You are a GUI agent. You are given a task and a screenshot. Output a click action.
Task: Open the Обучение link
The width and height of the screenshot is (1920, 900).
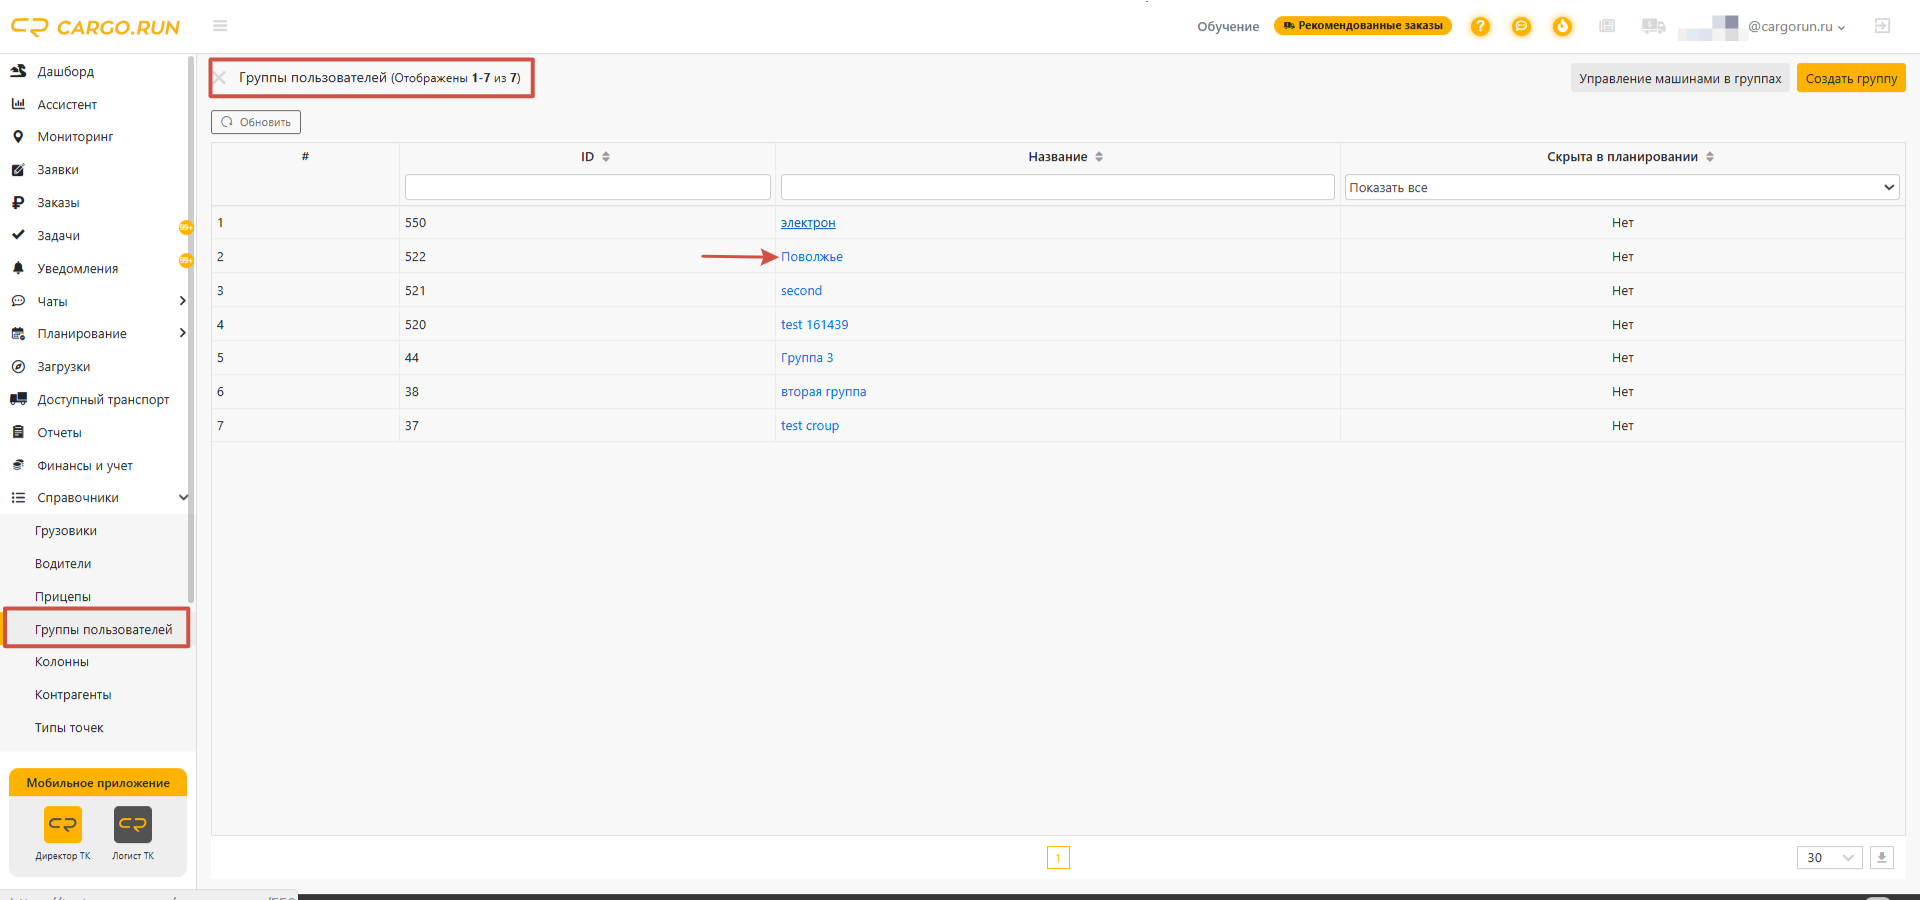coord(1228,27)
